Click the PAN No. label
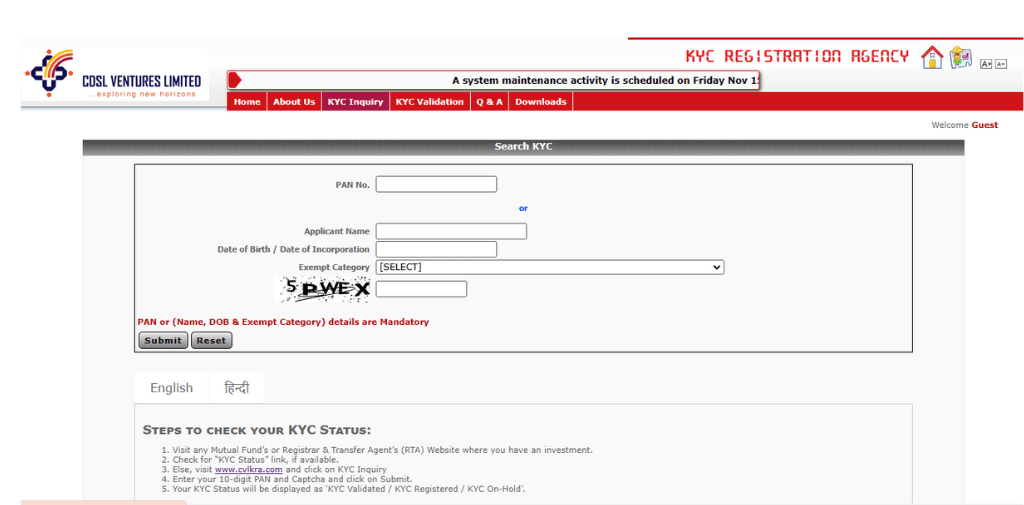The height and width of the screenshot is (505, 1024). point(353,185)
